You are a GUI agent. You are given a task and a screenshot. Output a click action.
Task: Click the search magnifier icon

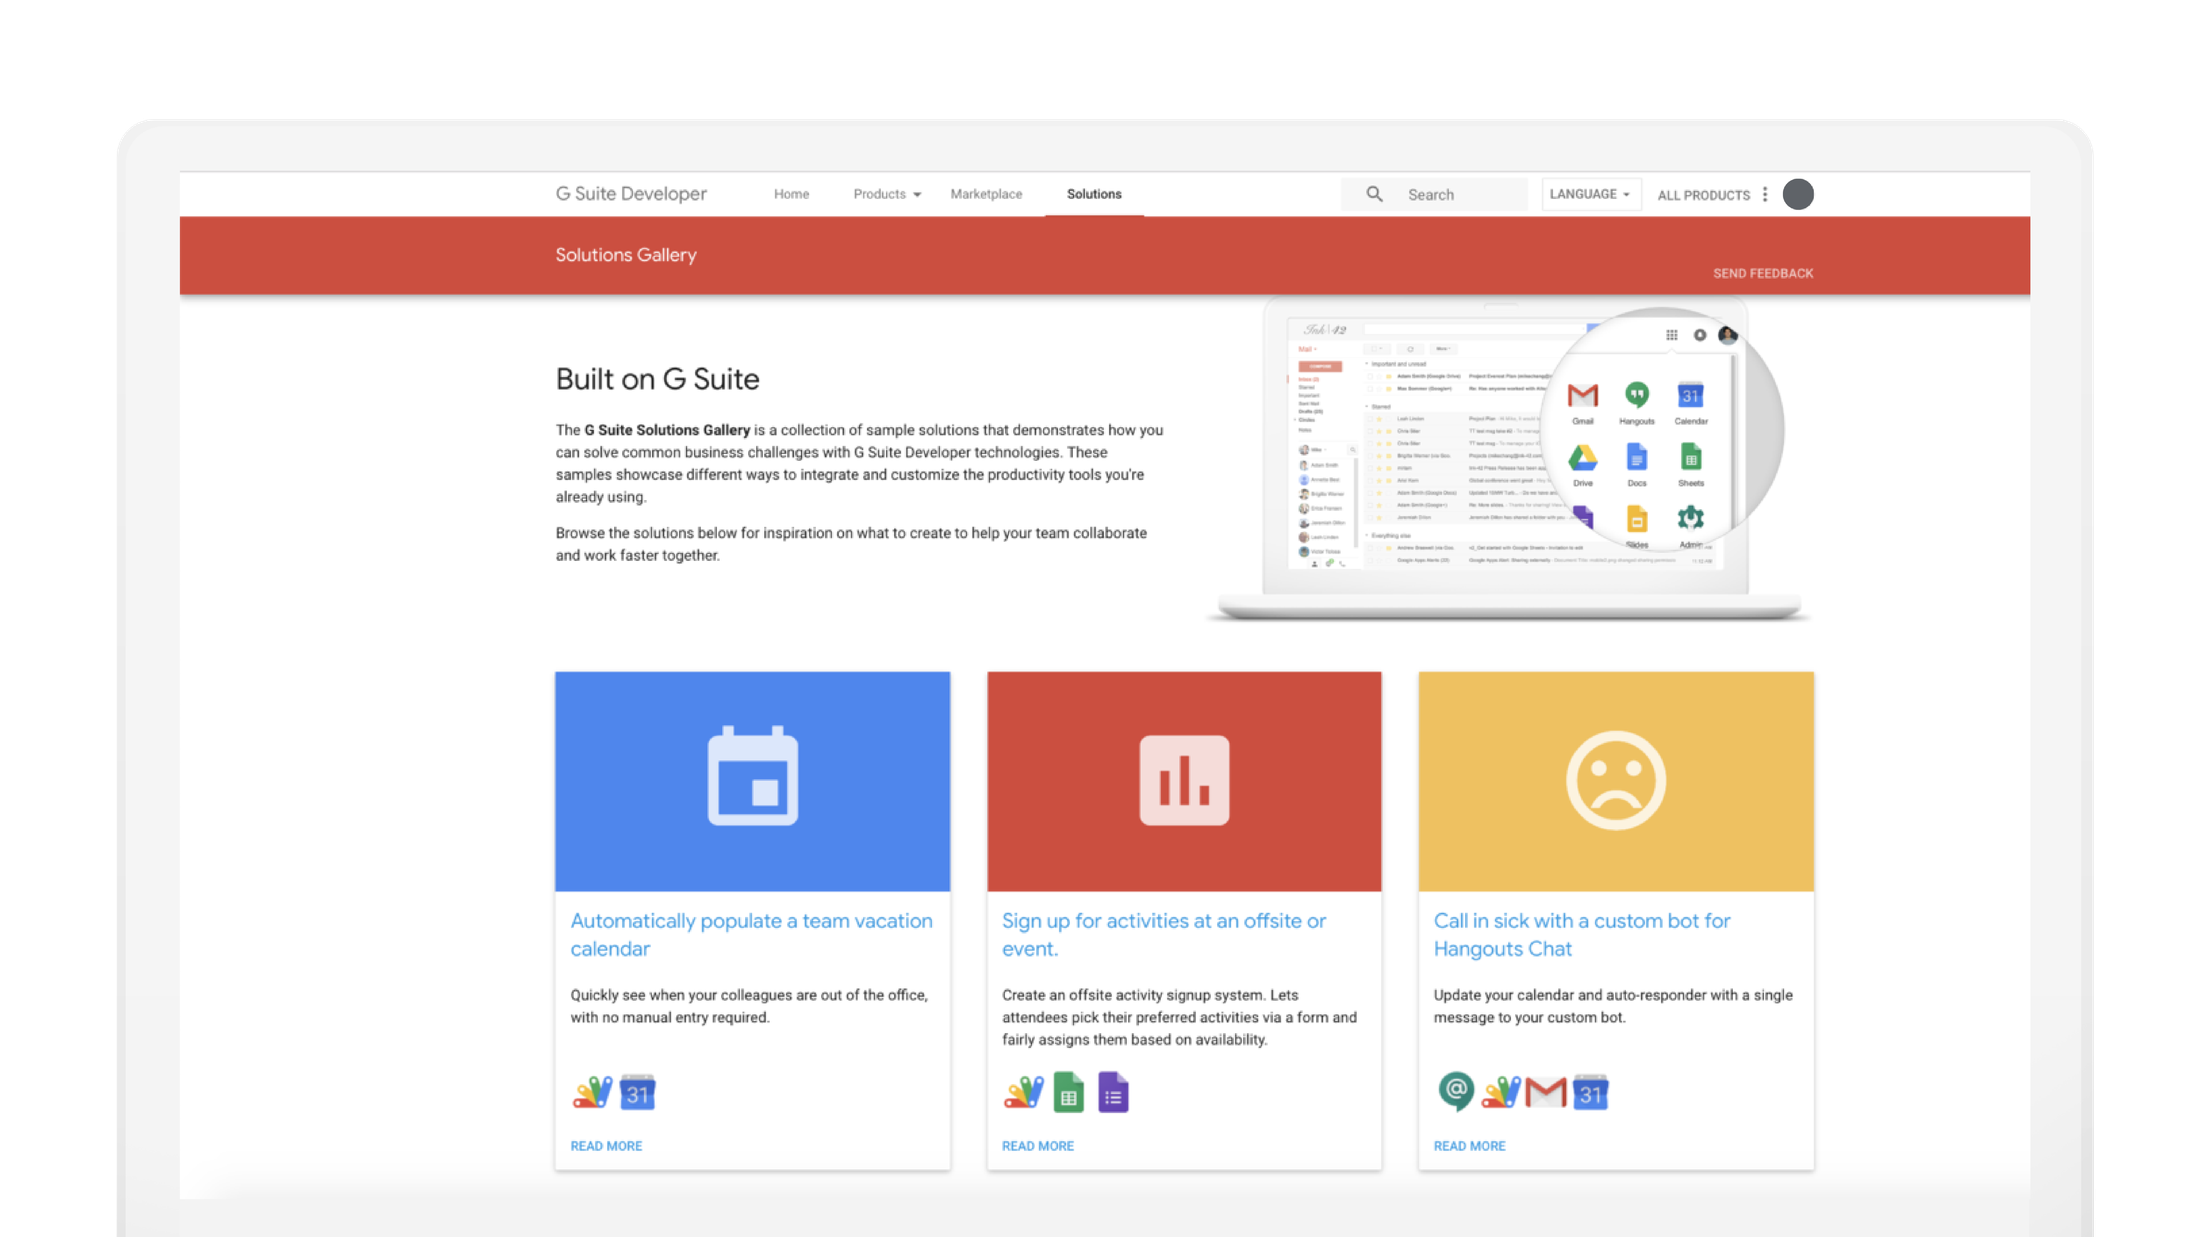click(1375, 194)
